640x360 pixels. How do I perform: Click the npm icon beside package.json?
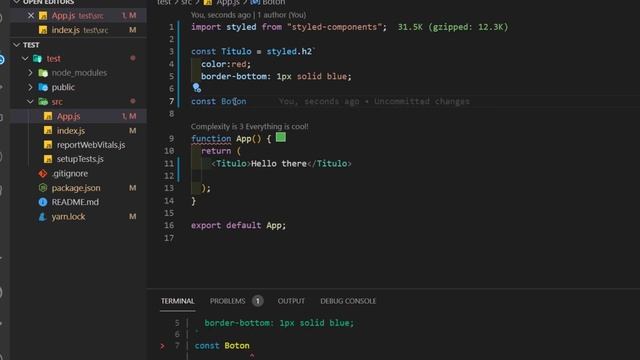click(43, 188)
